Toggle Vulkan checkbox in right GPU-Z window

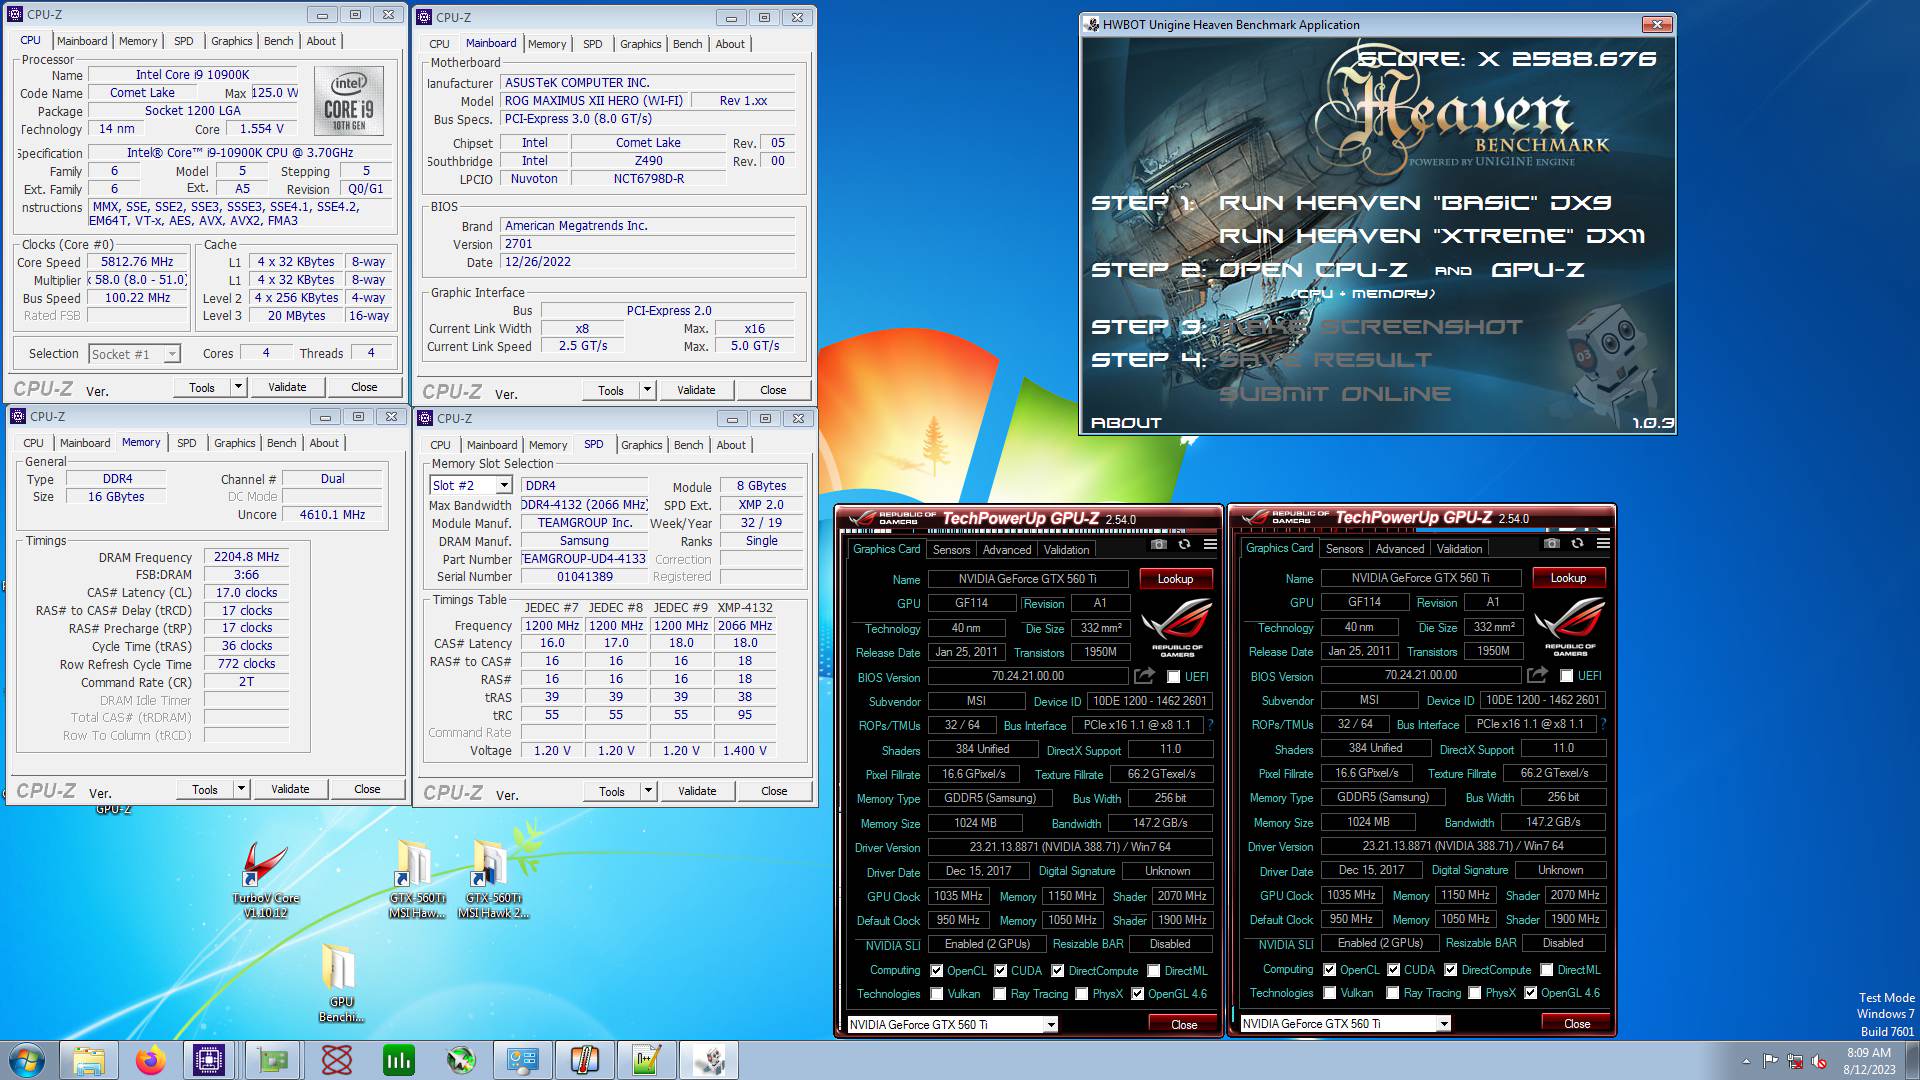(1329, 993)
